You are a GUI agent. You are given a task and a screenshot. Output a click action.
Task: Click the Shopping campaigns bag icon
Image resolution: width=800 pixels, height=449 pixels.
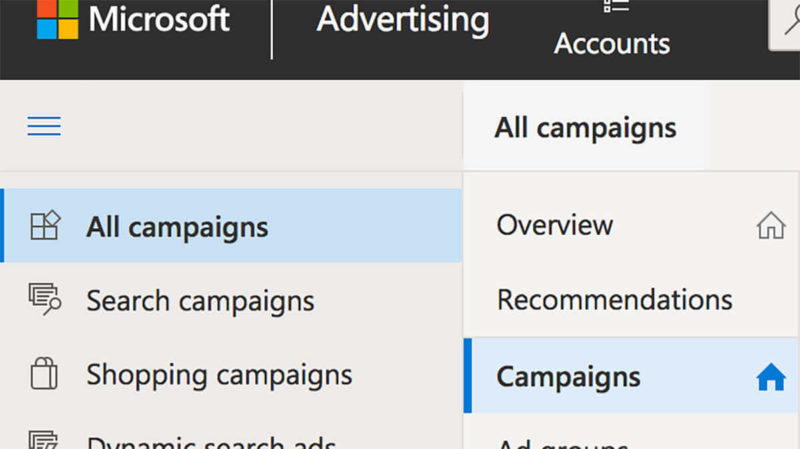click(44, 373)
